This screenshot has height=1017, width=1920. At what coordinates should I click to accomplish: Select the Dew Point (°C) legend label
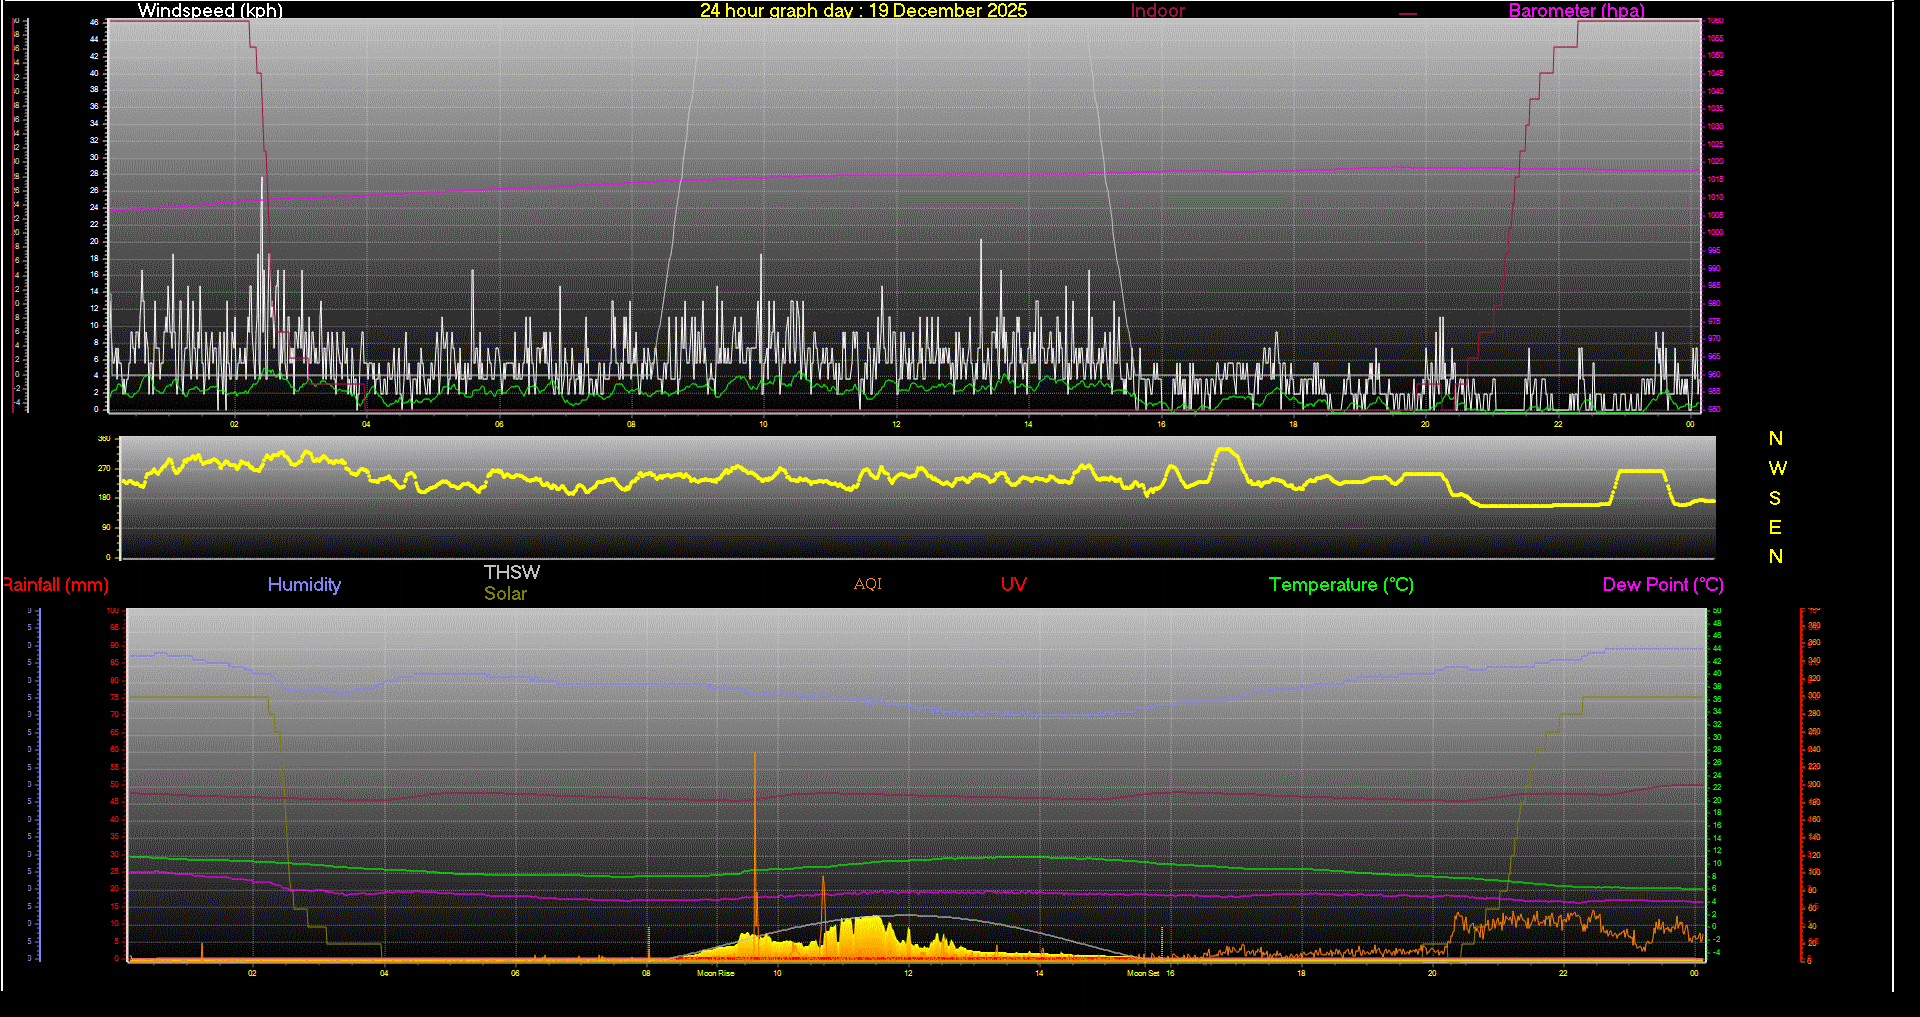tap(1662, 585)
